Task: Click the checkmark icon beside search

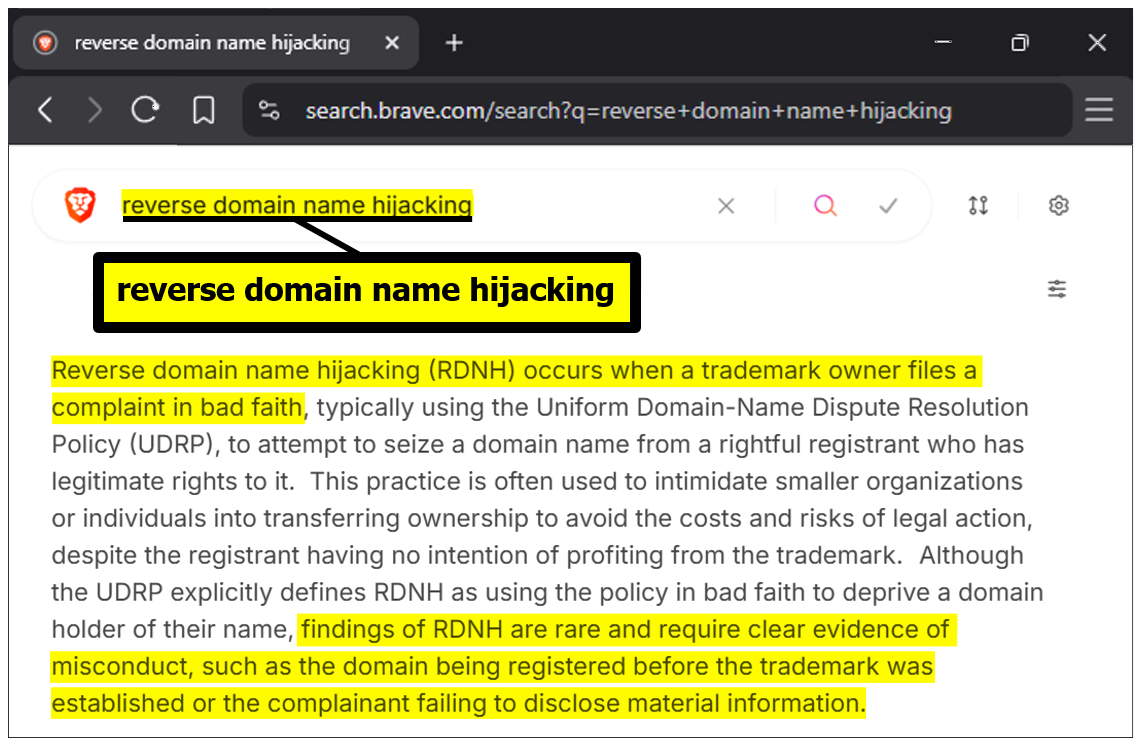Action: 888,206
